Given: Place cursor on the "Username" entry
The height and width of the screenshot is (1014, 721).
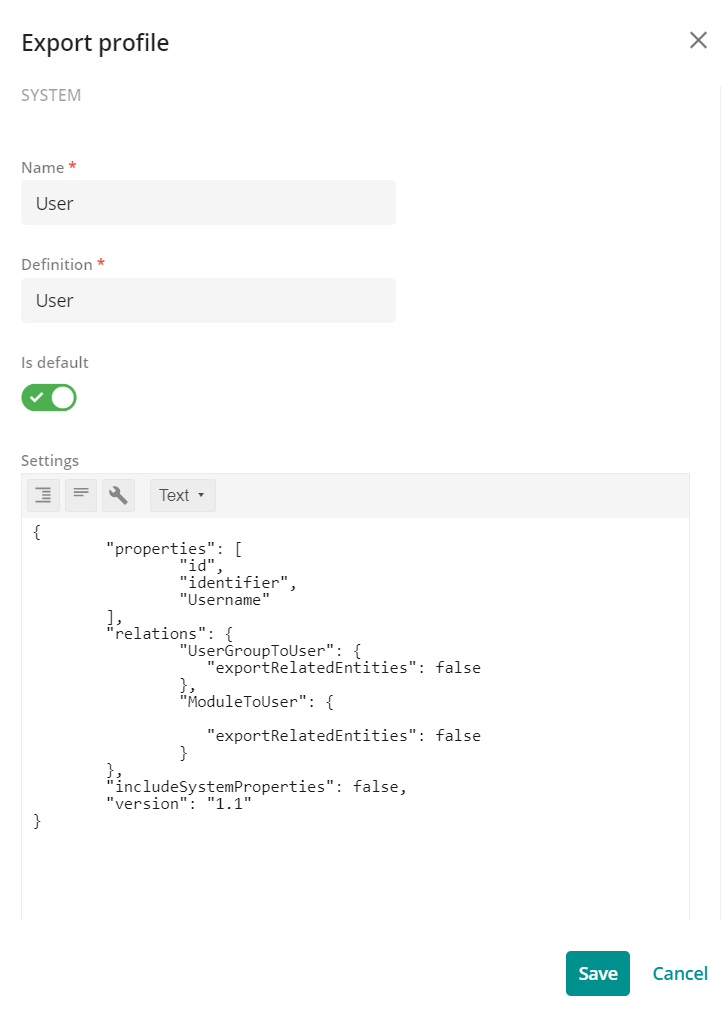Looking at the screenshot, I should (x=224, y=600).
